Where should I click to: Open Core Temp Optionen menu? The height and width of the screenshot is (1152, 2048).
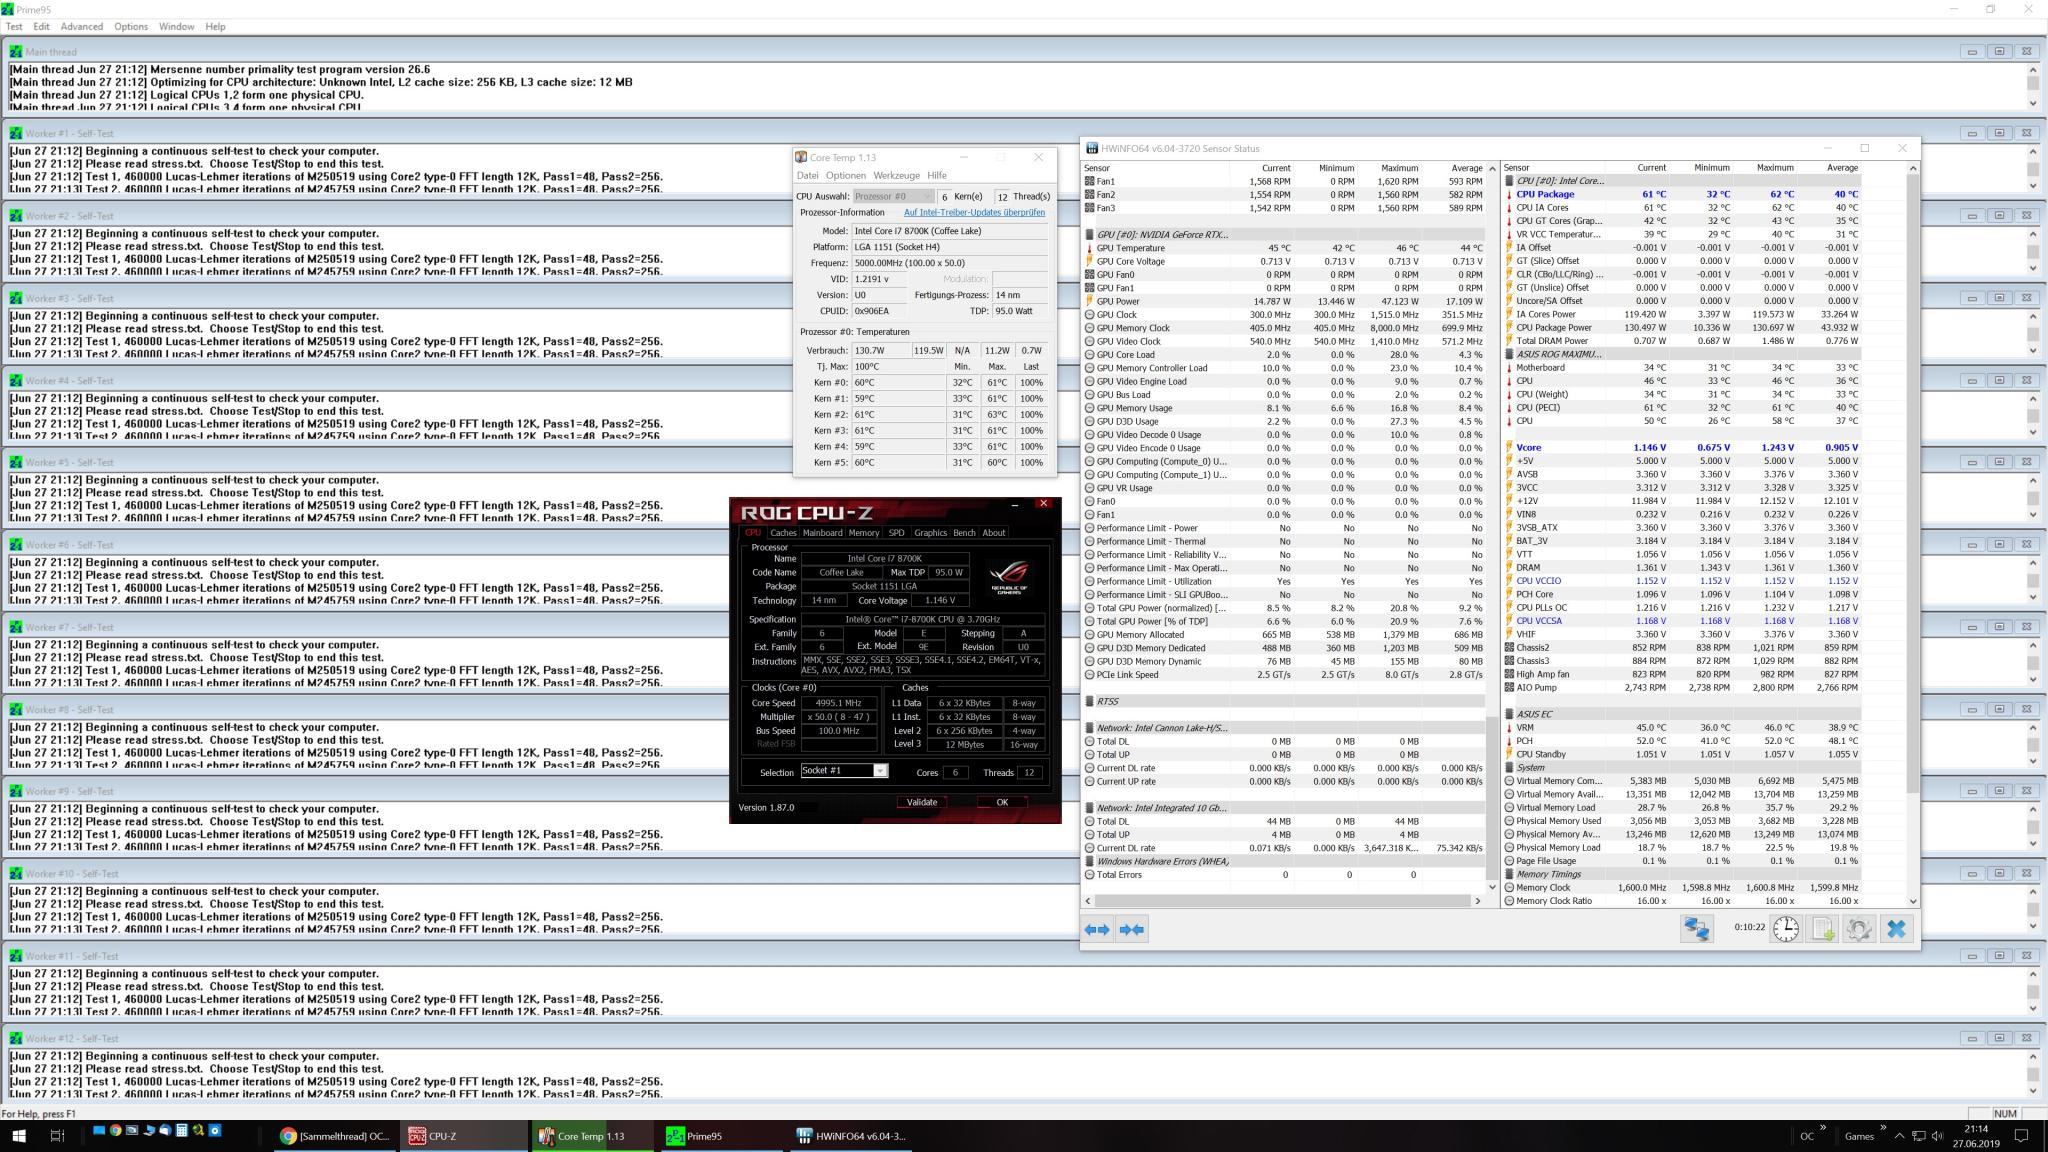[845, 175]
